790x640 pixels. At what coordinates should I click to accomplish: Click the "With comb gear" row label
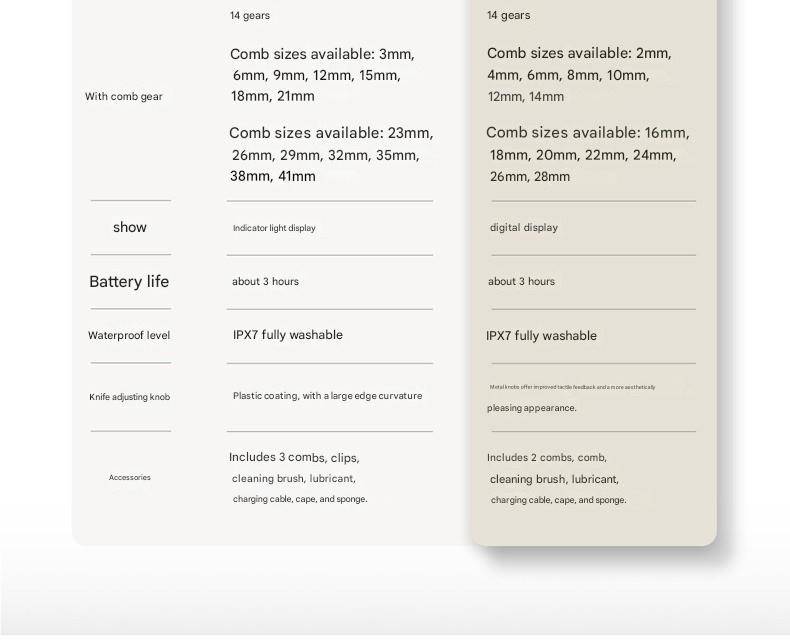[123, 97]
